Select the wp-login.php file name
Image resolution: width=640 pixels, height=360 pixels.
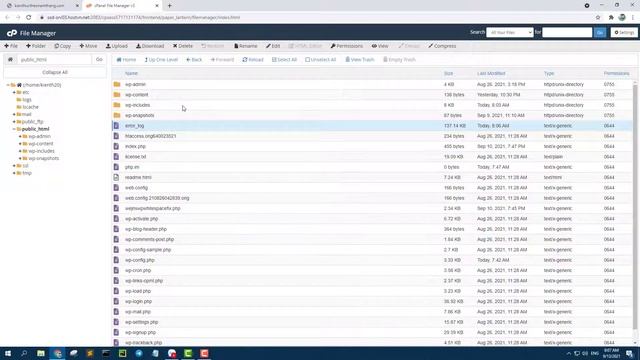[138, 302]
